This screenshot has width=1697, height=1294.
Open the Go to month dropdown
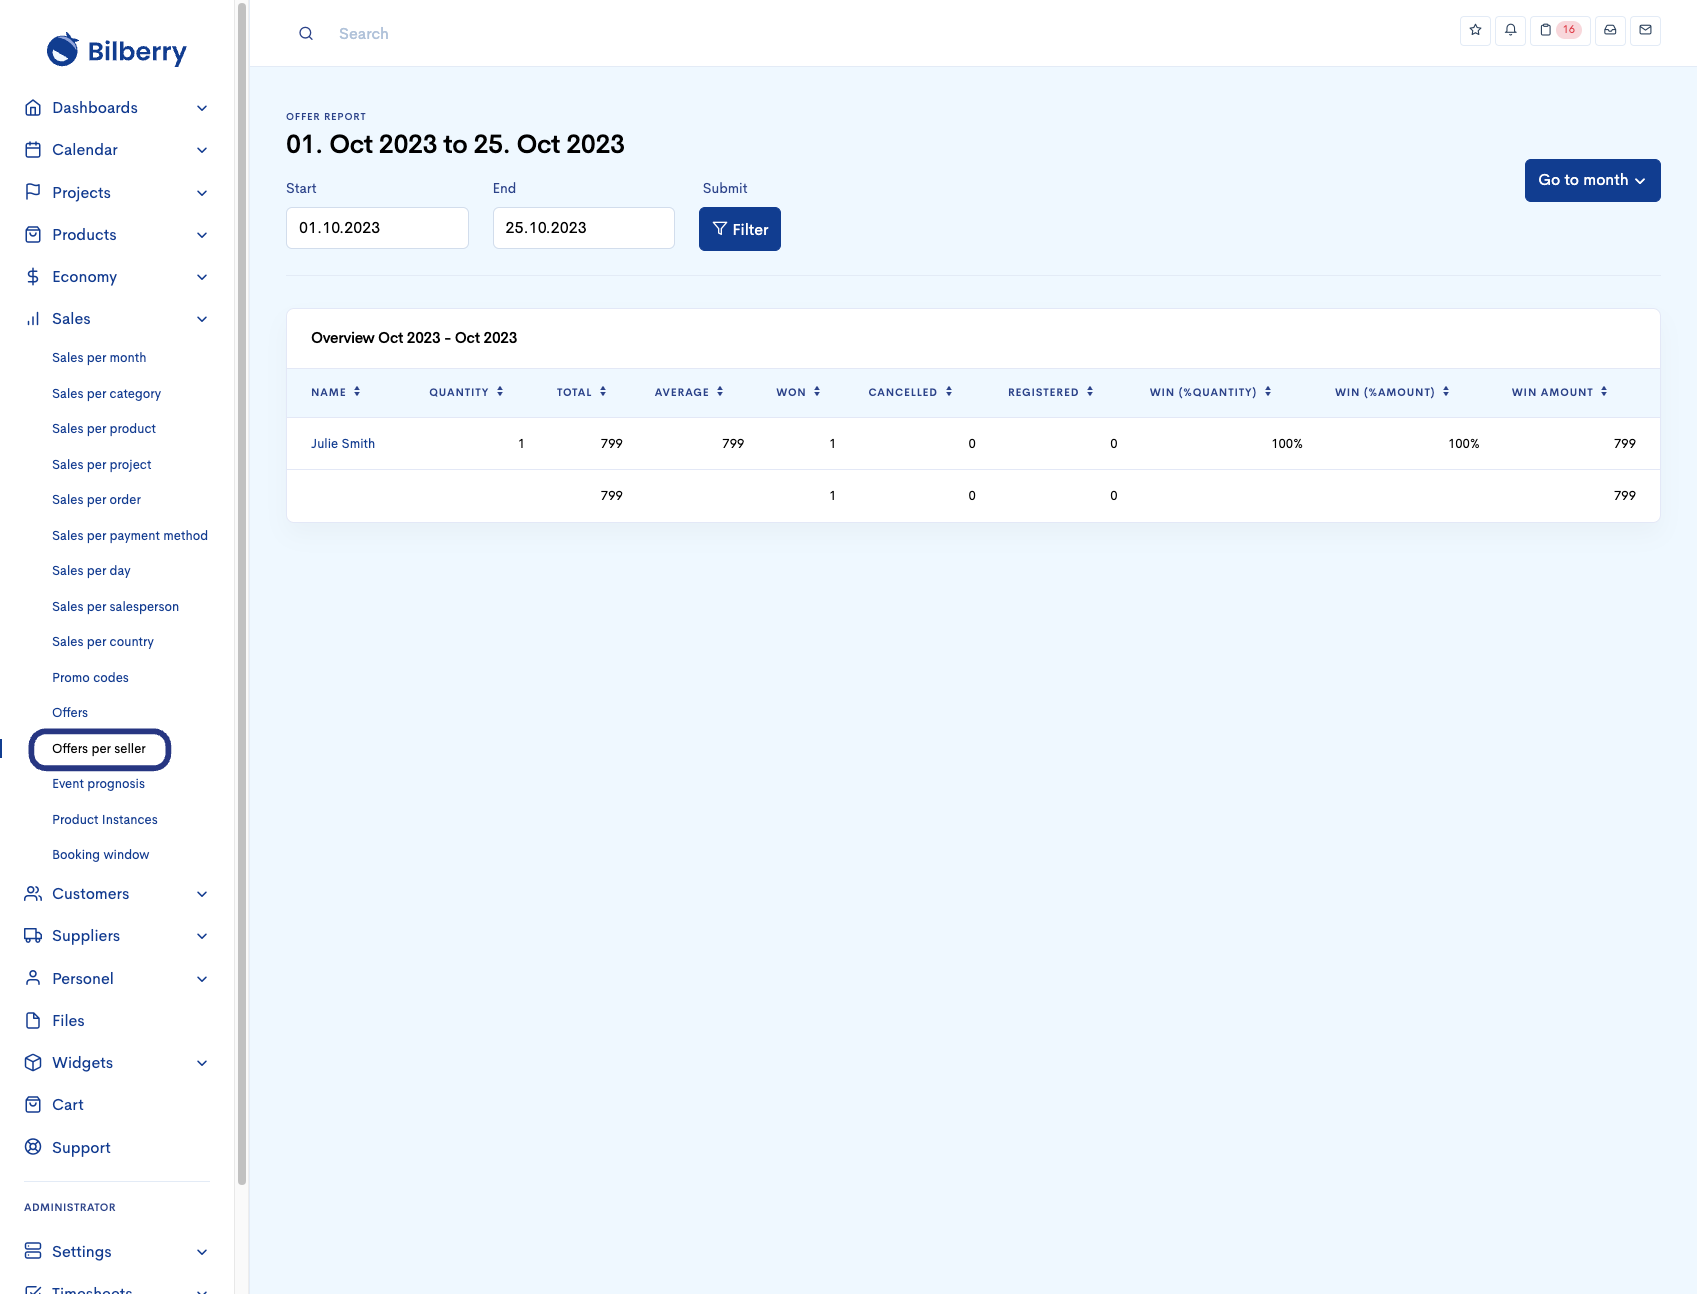[x=1592, y=180]
